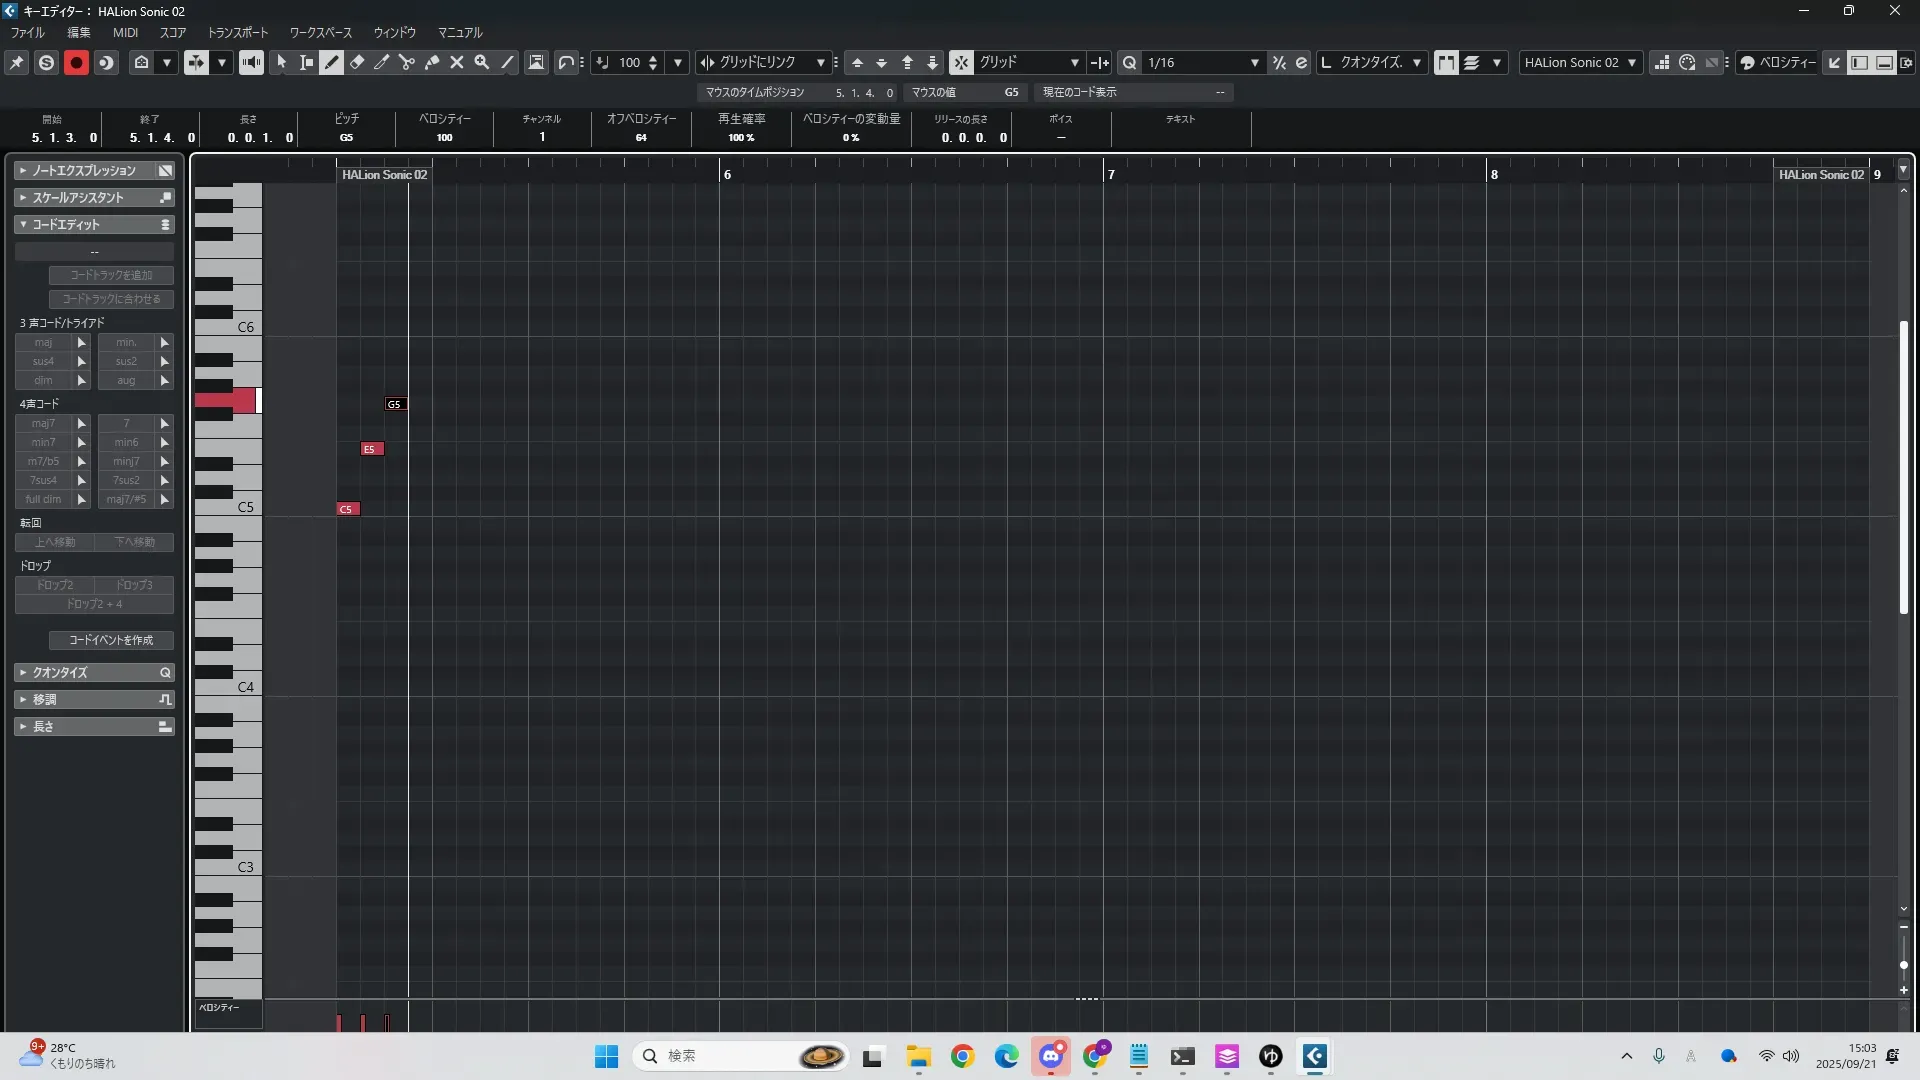Click the コードイベントを作成 button
Screen dimensions: 1920x1080
(111, 640)
